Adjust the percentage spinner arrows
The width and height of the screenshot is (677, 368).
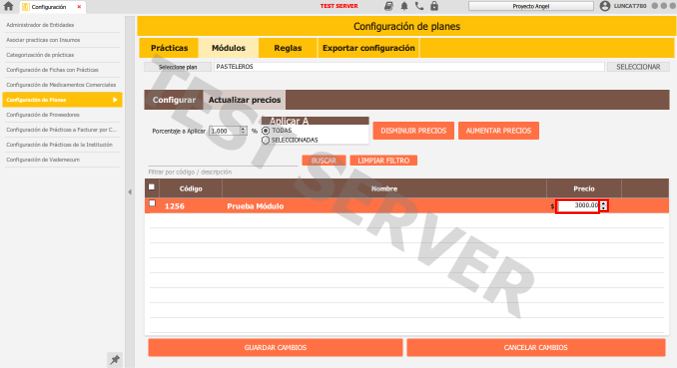pos(243,131)
